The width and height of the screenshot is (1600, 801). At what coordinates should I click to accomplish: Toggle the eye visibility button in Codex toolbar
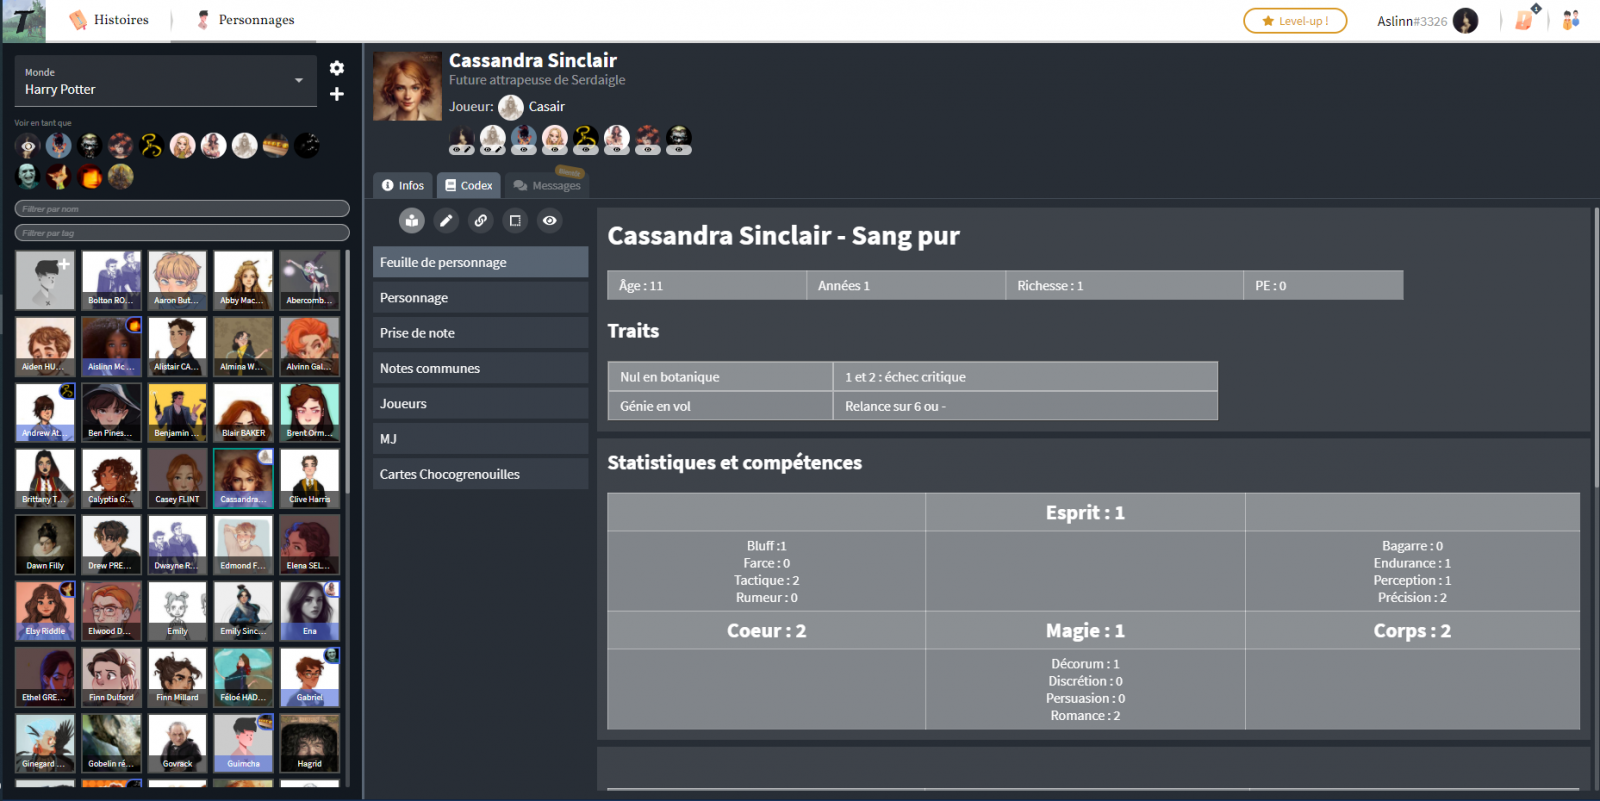coord(550,221)
